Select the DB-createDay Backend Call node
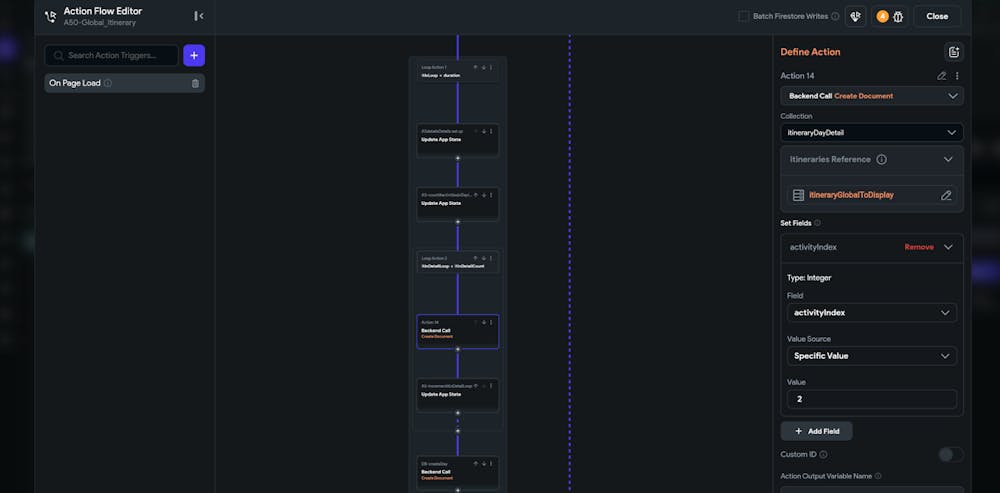Screen dimensions: 1000x493 coord(457,473)
